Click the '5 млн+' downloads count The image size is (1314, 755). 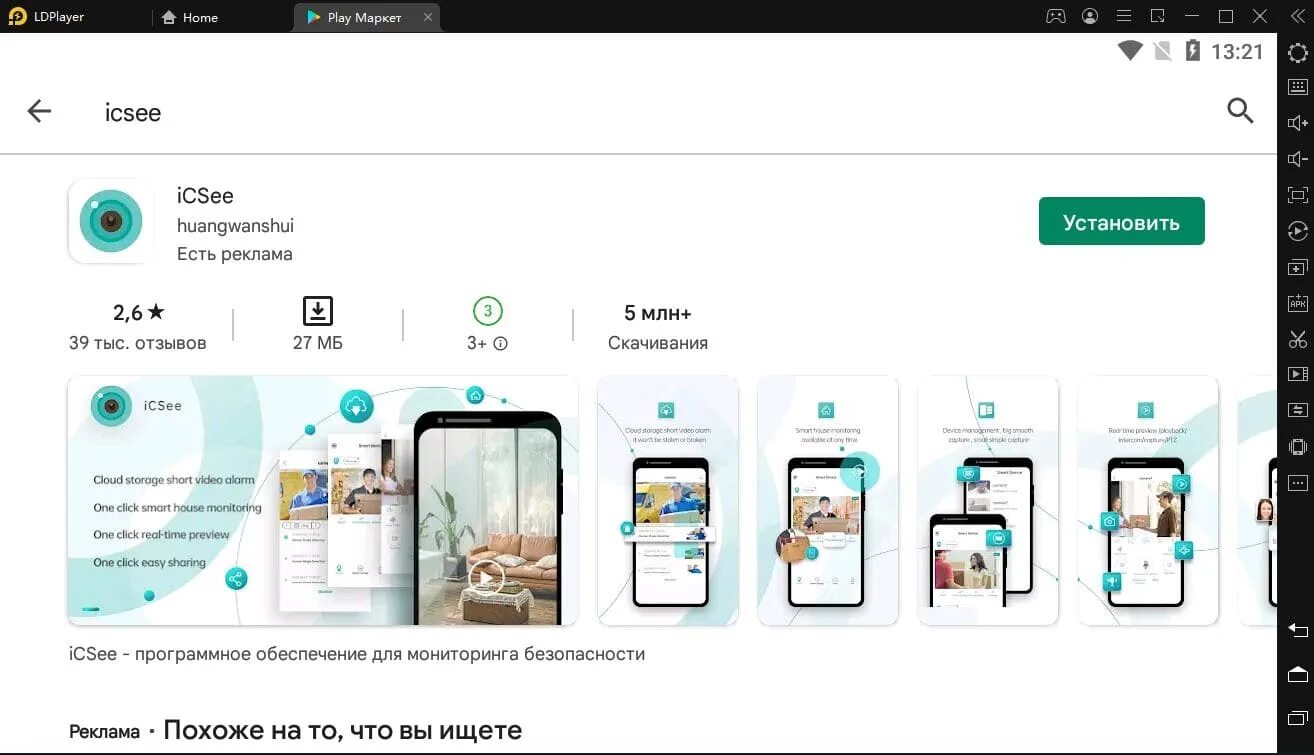pyautogui.click(x=657, y=313)
